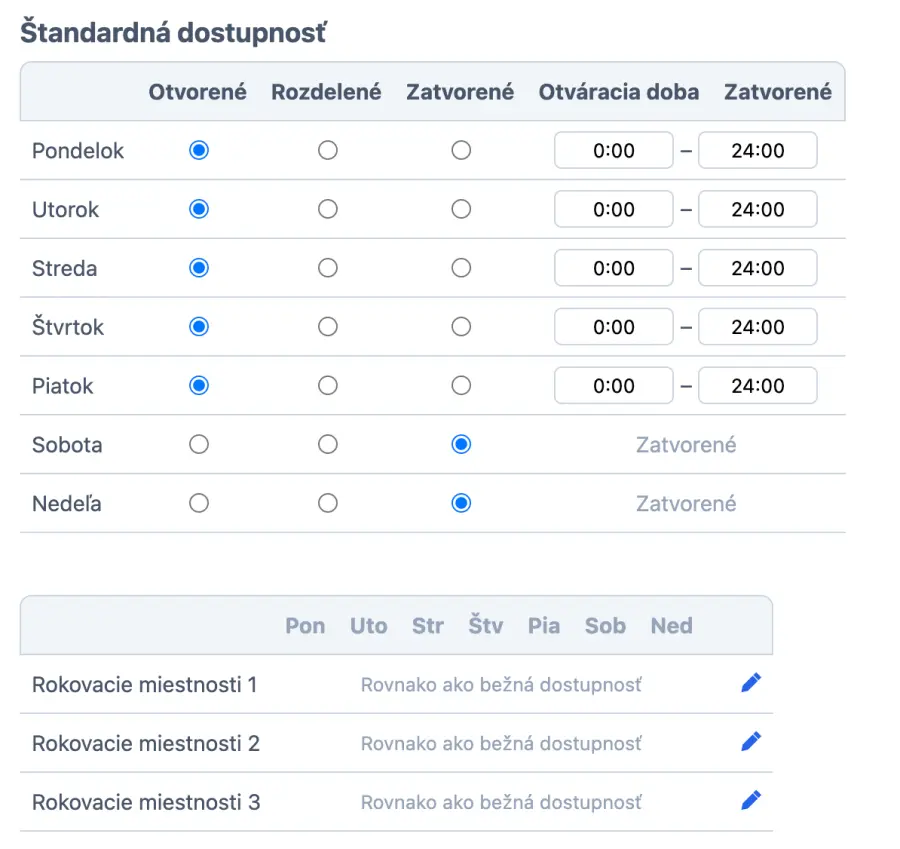Click Utorok closing time field
Image resolution: width=900 pixels, height=849 pixels.
tap(757, 210)
